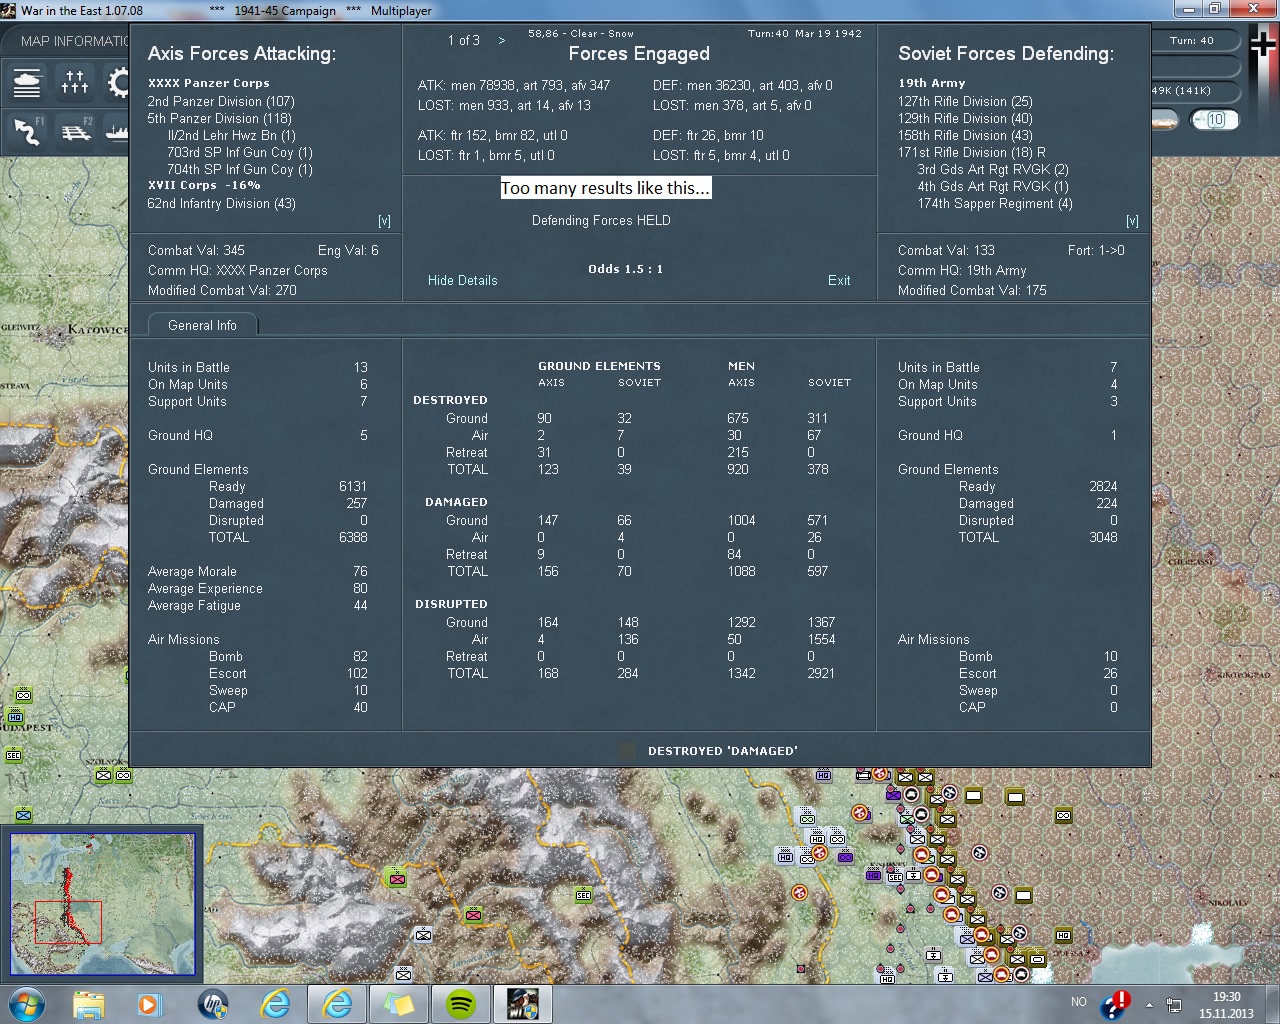
Task: Select the 3rd Gds Art Rgt RVGK entry
Action: (x=993, y=169)
